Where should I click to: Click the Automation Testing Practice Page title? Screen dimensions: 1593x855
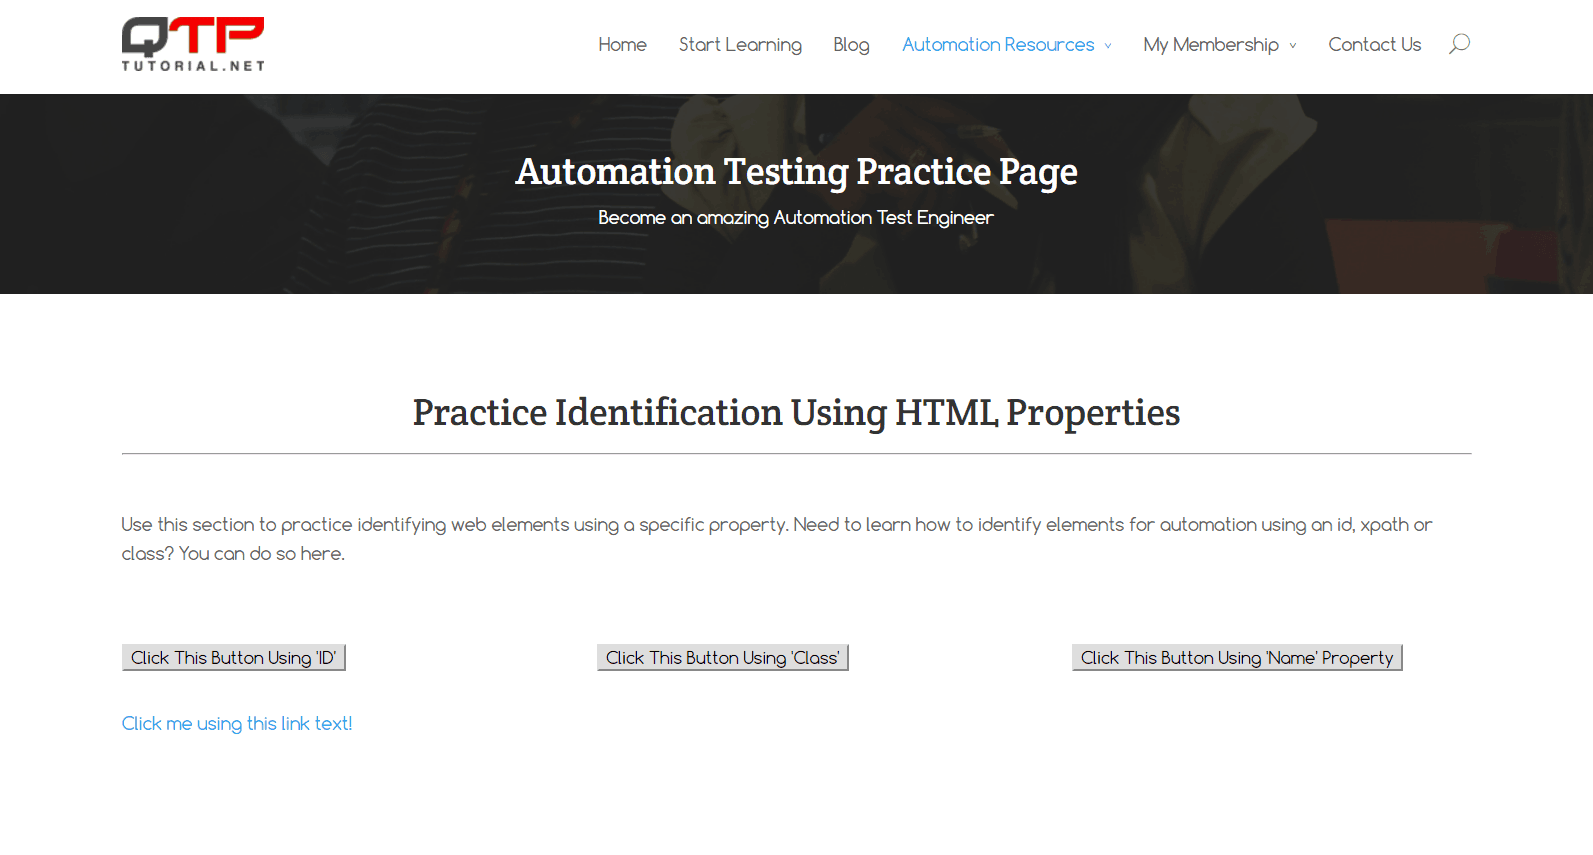[796, 172]
